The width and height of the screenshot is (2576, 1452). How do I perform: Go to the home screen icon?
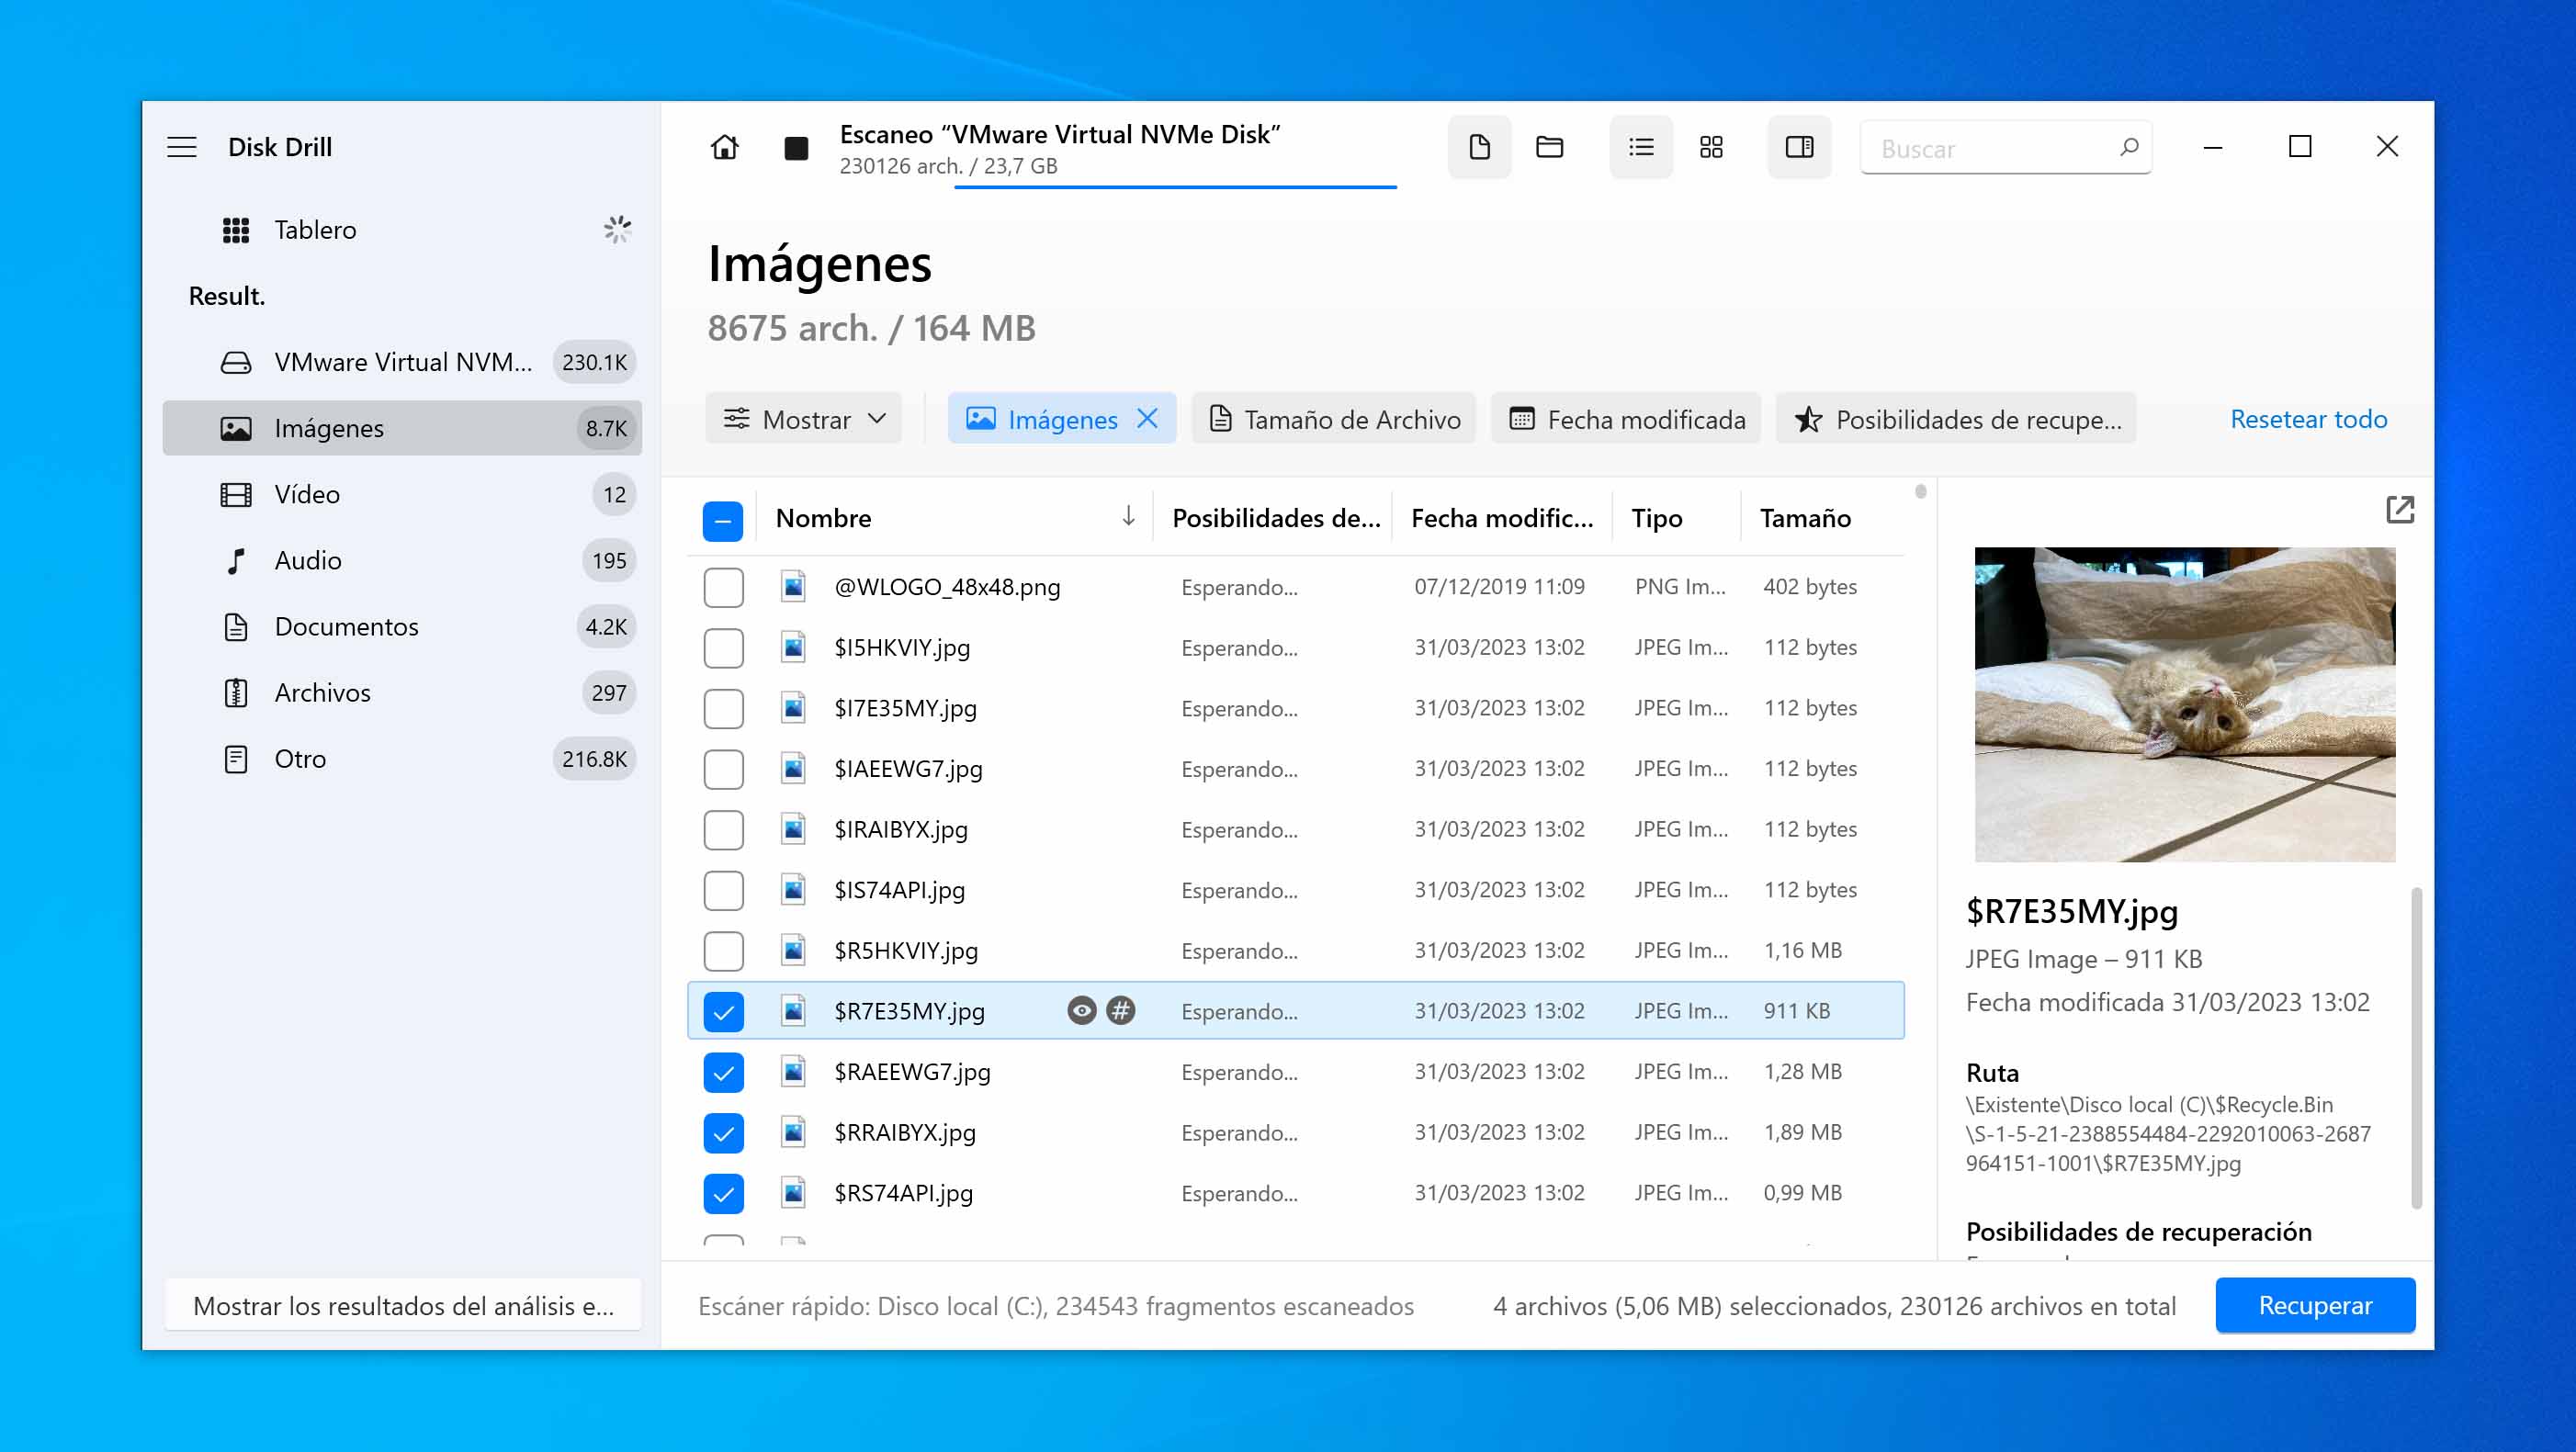coord(724,147)
